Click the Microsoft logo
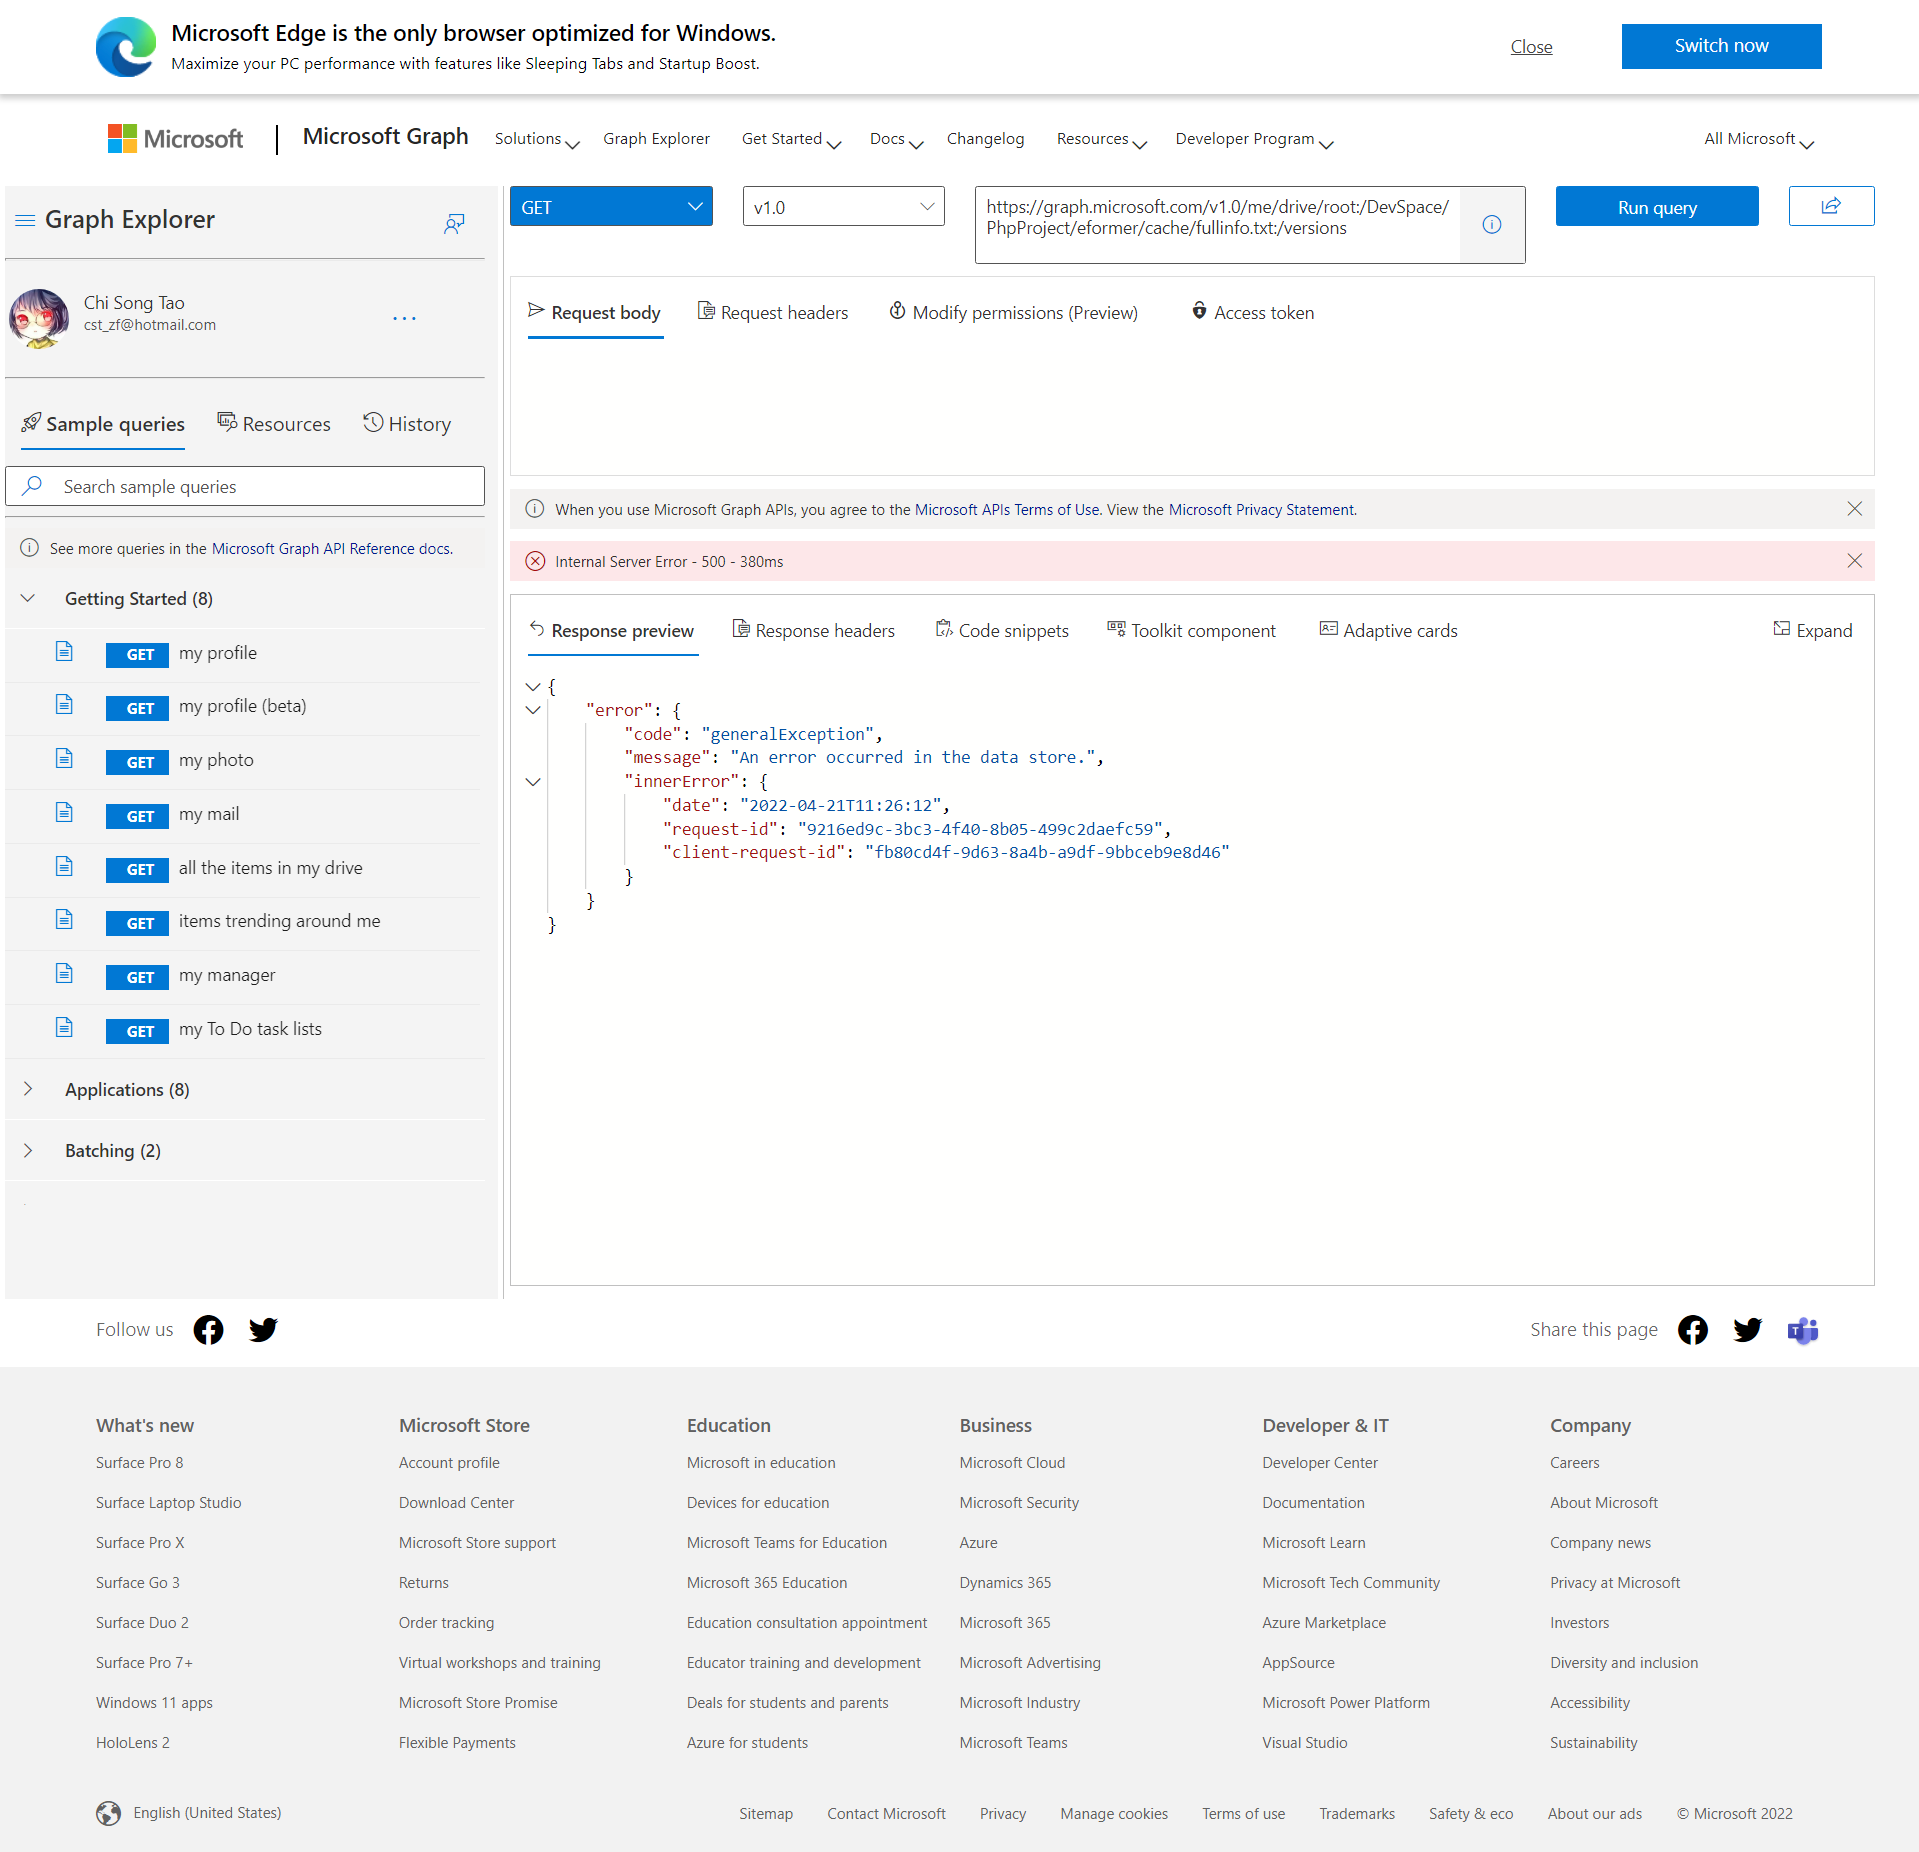This screenshot has height=1852, width=1919. (x=176, y=138)
